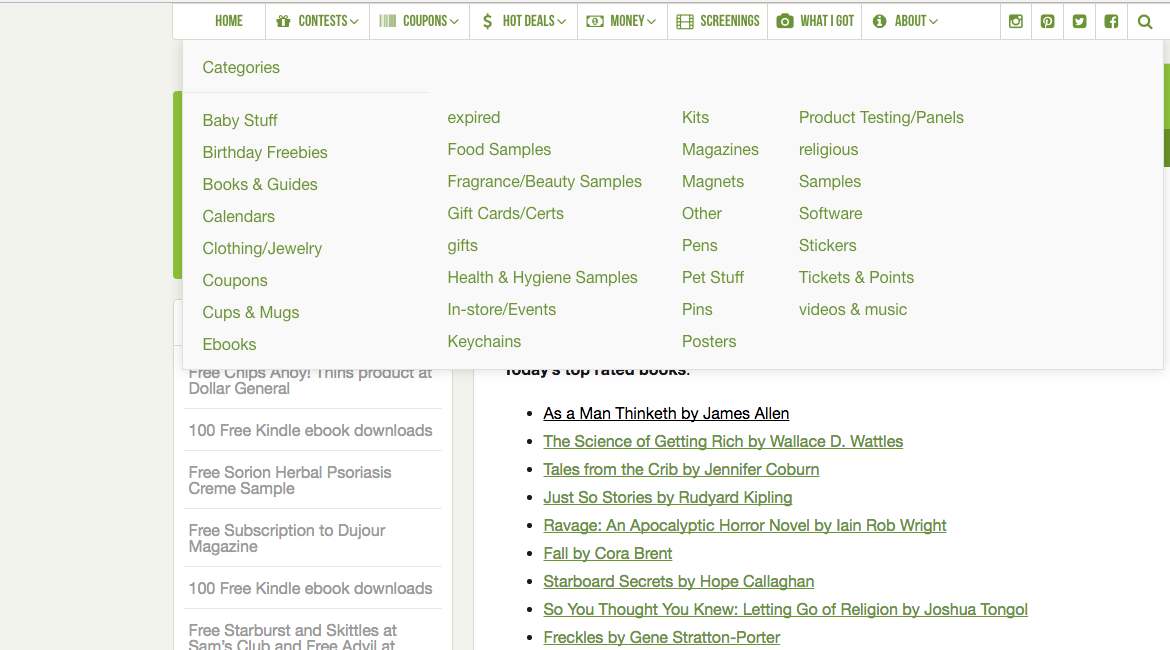
Task: Open the Screenings menu item
Action: (729, 21)
